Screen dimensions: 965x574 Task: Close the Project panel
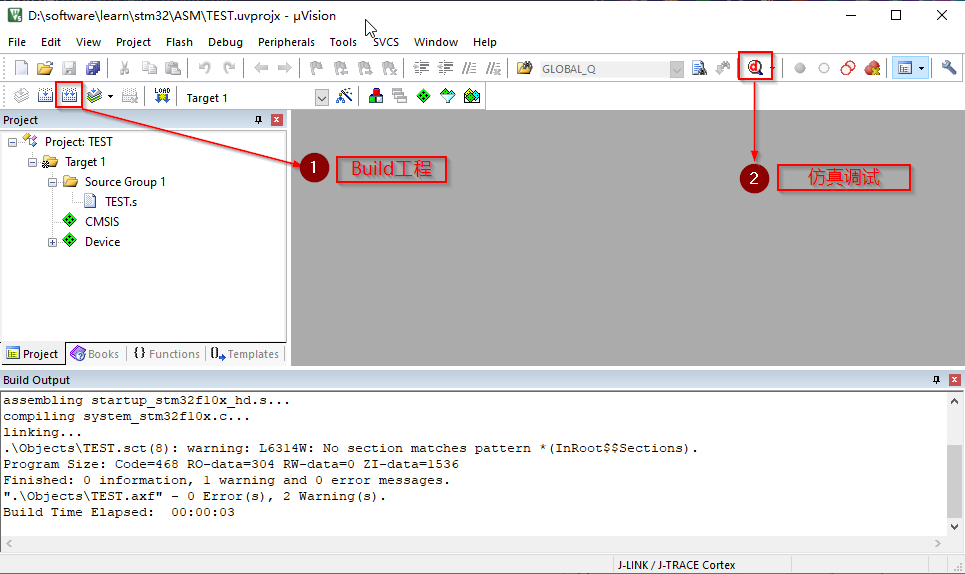tap(277, 120)
